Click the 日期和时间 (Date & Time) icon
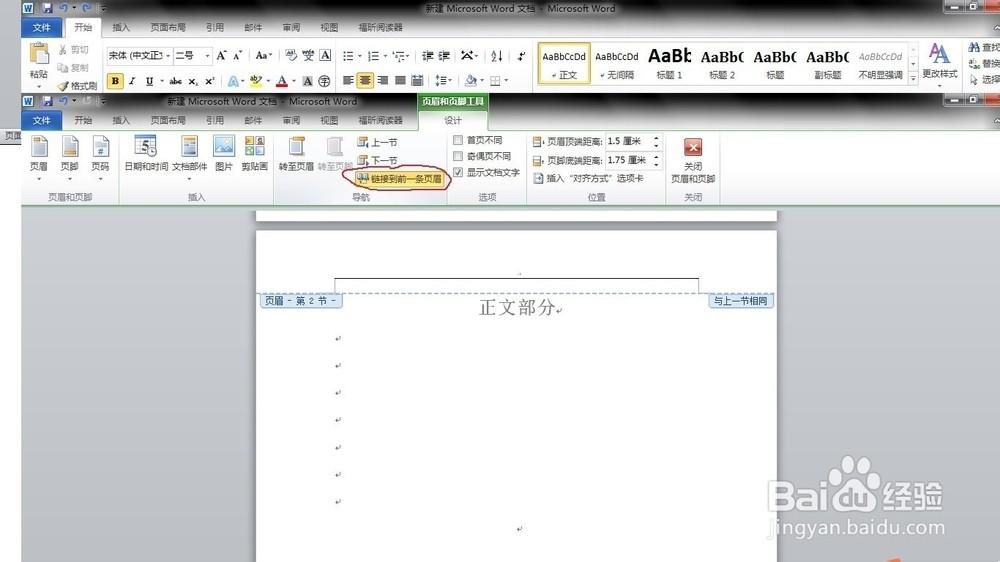This screenshot has height=562, width=1000. point(145,154)
